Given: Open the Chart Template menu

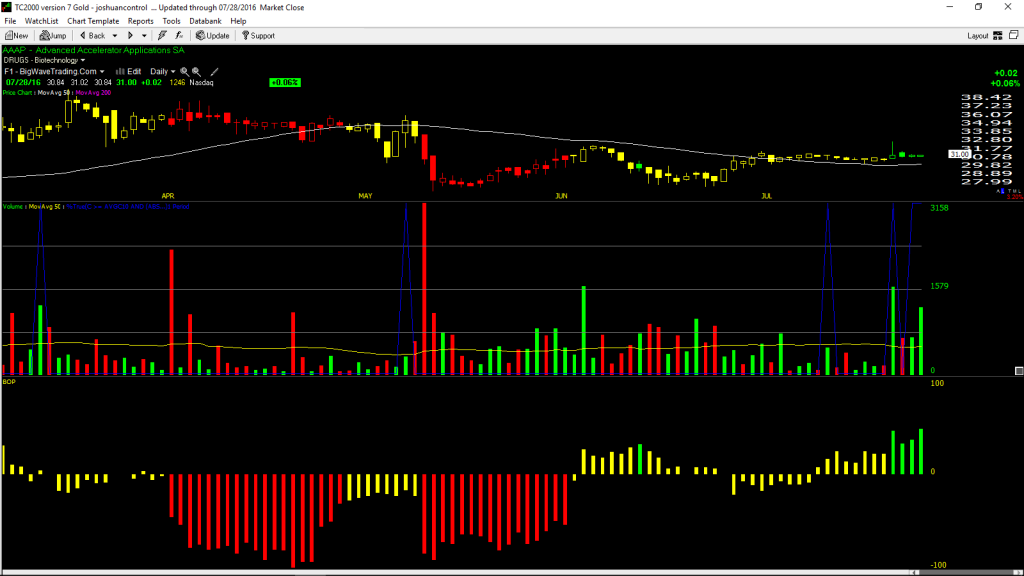Looking at the screenshot, I should [93, 21].
